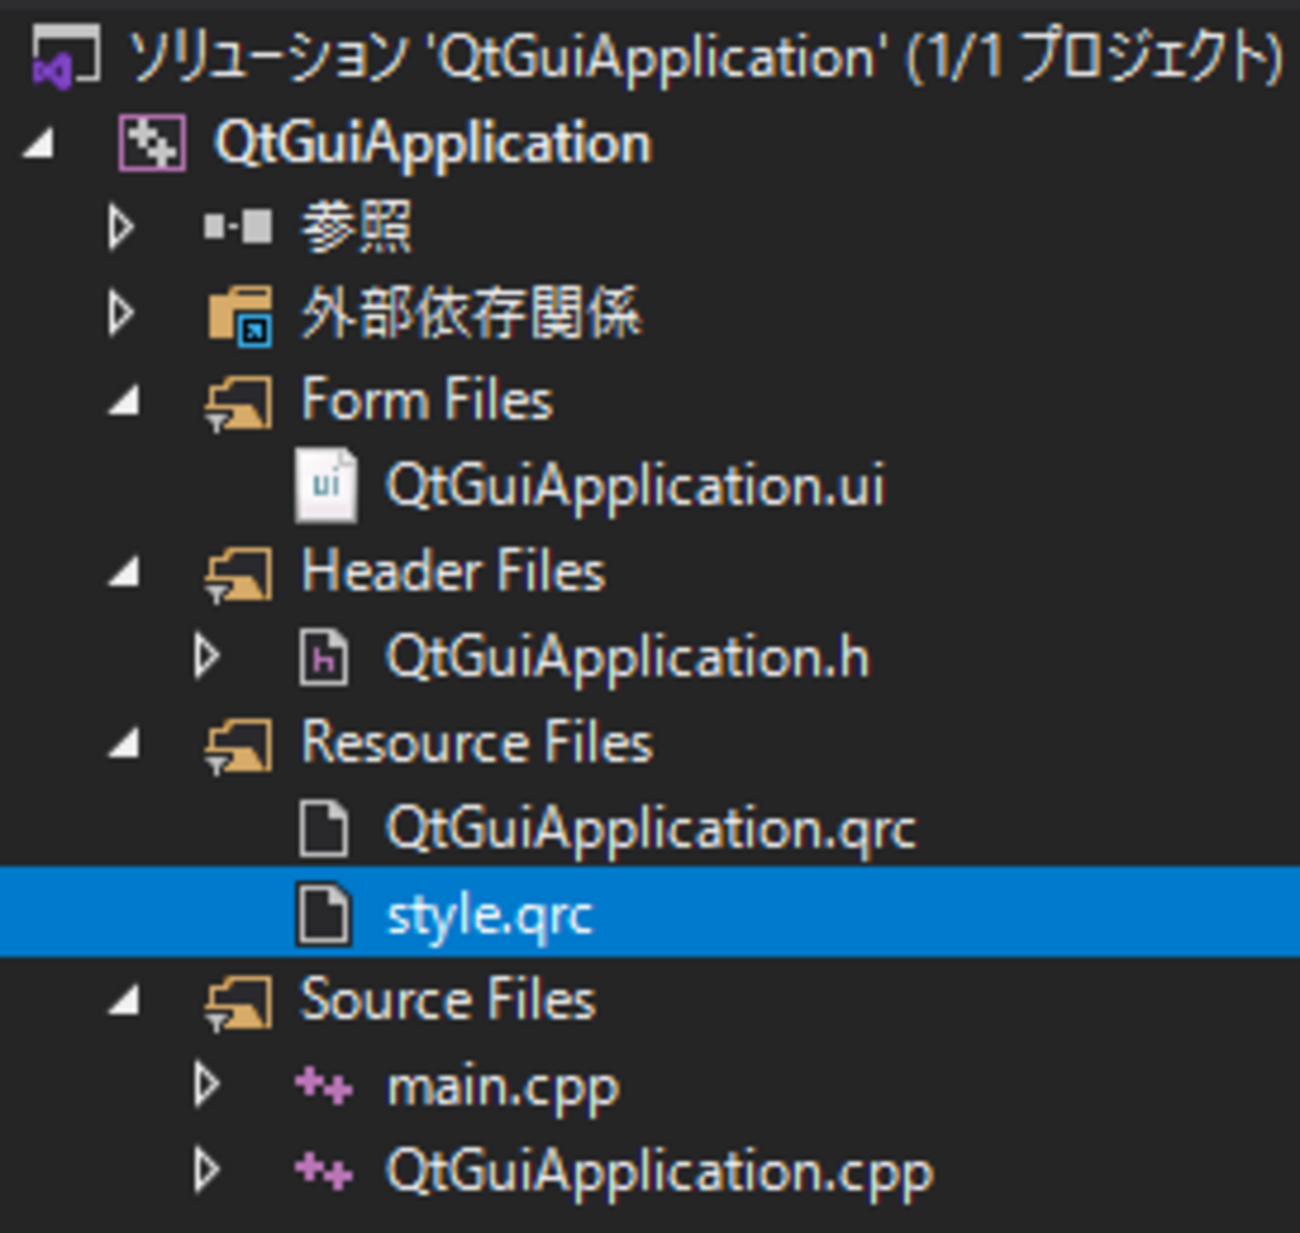1300x1233 pixels.
Task: Click the Visual Studio solution icon
Action: pyautogui.click(x=64, y=56)
